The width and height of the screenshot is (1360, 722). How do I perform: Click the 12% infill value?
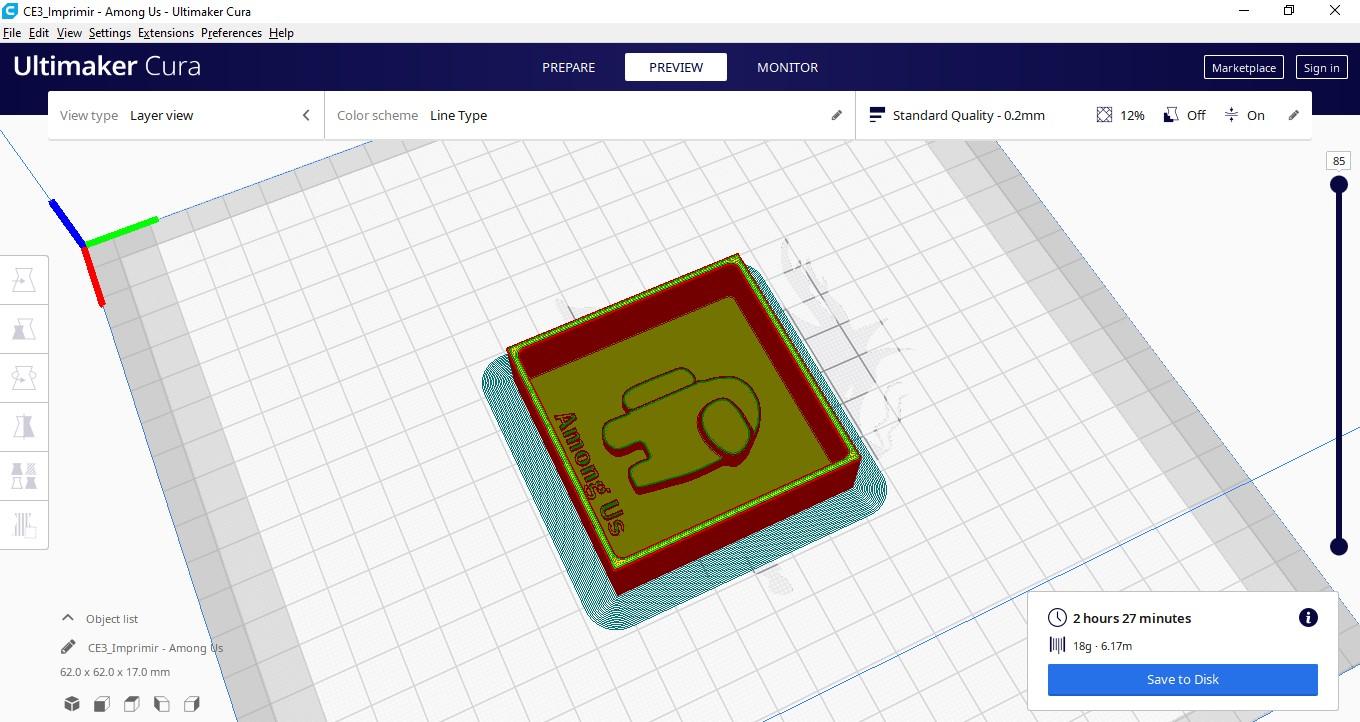coord(1132,115)
